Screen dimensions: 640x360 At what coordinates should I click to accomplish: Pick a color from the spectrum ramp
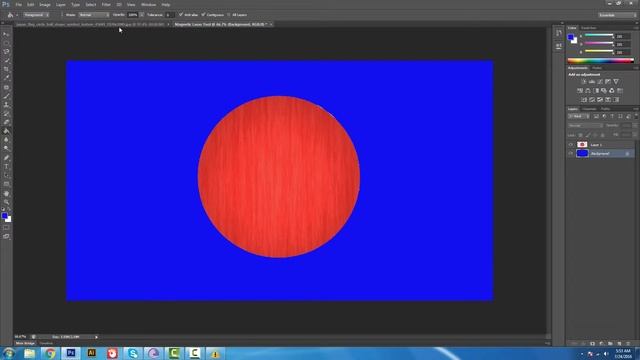[x=601, y=60]
